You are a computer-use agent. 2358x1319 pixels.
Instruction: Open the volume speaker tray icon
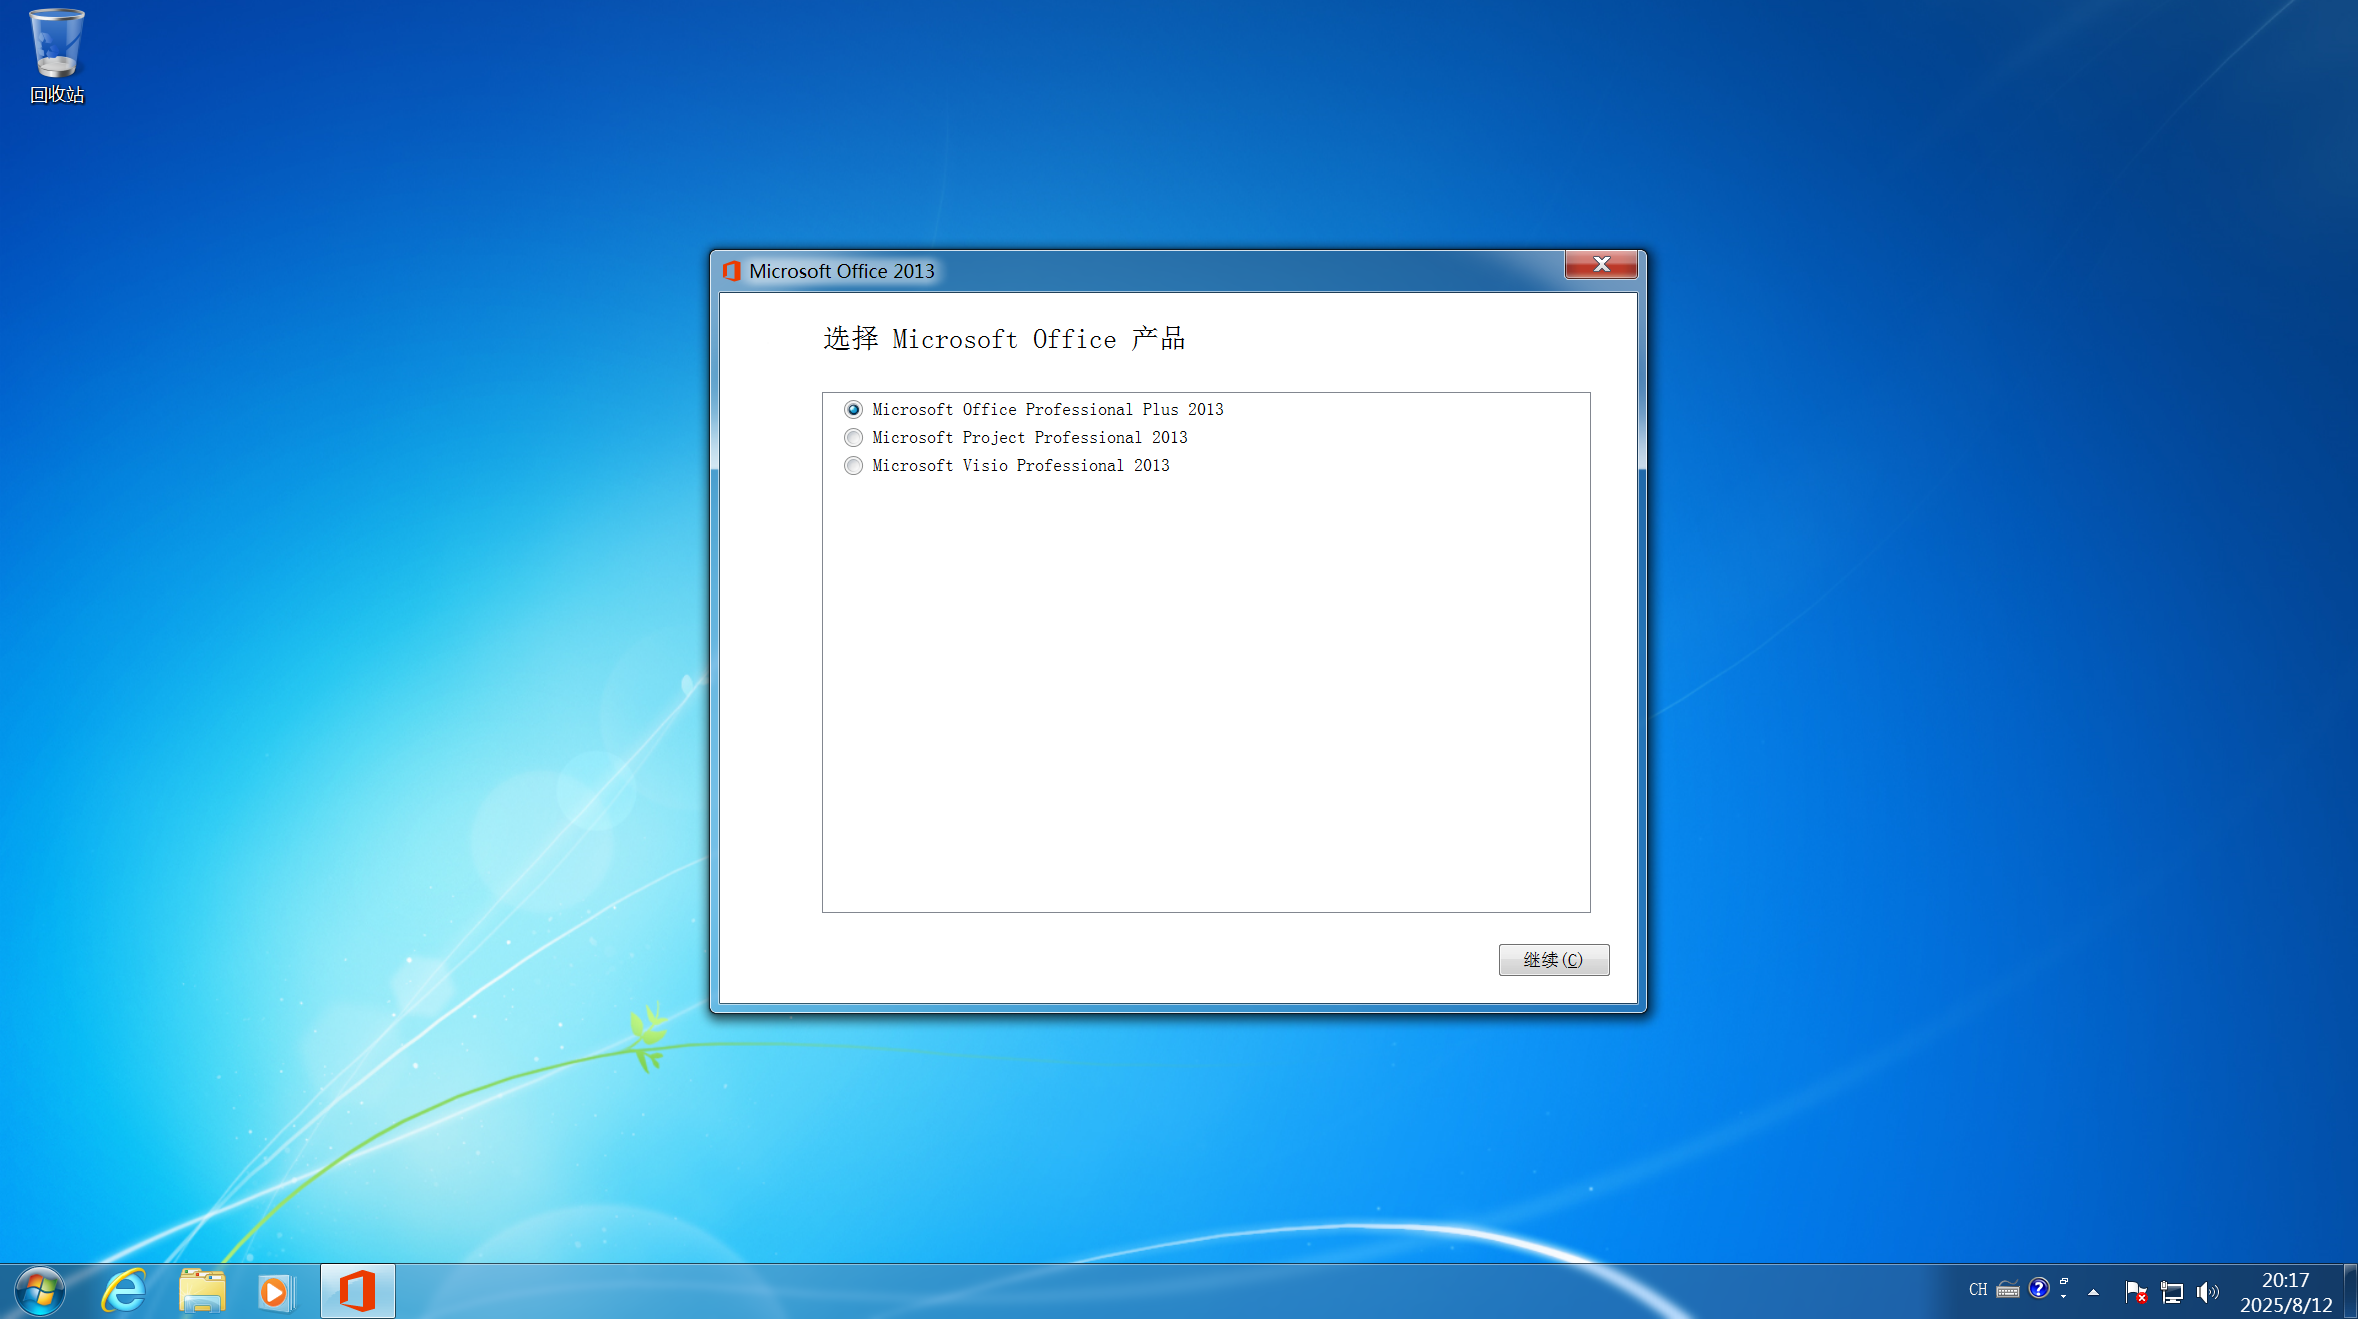pos(2207,1292)
